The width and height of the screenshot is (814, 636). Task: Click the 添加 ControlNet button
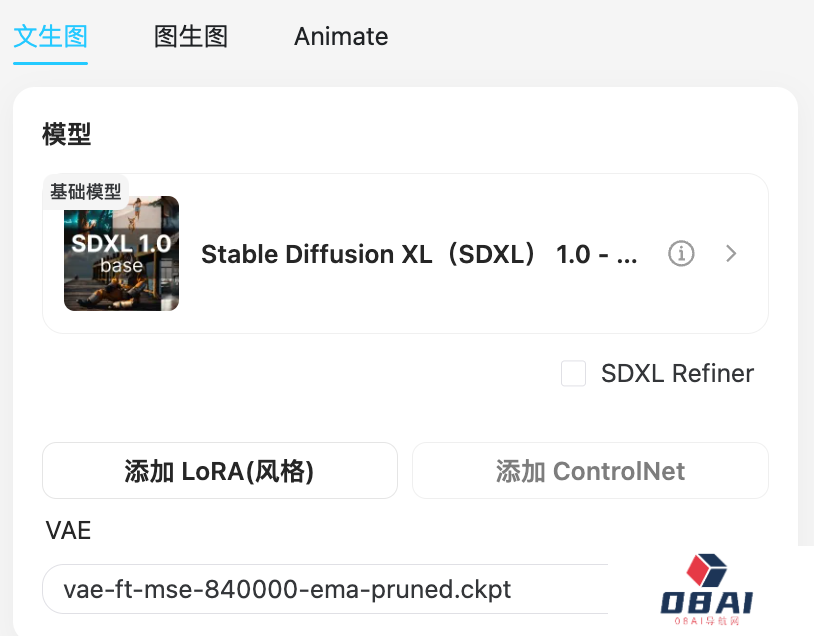[590, 471]
